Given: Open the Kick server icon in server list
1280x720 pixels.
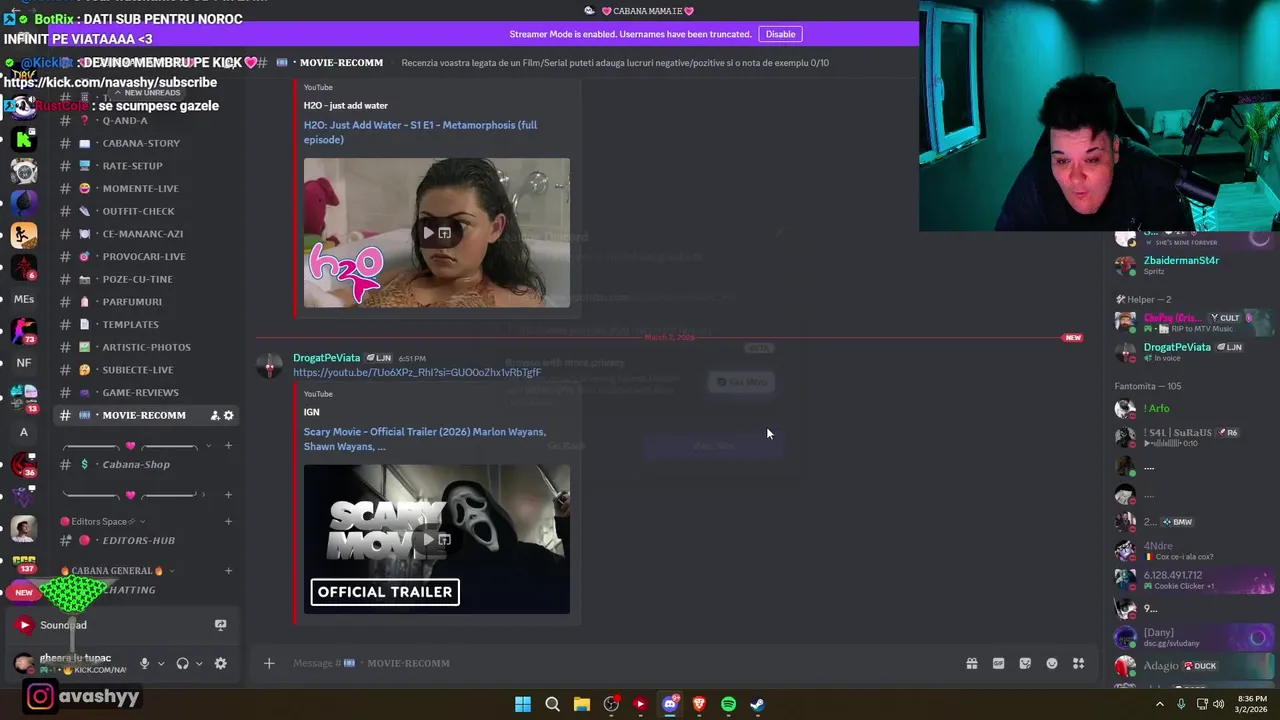Looking at the screenshot, I should coord(24,140).
